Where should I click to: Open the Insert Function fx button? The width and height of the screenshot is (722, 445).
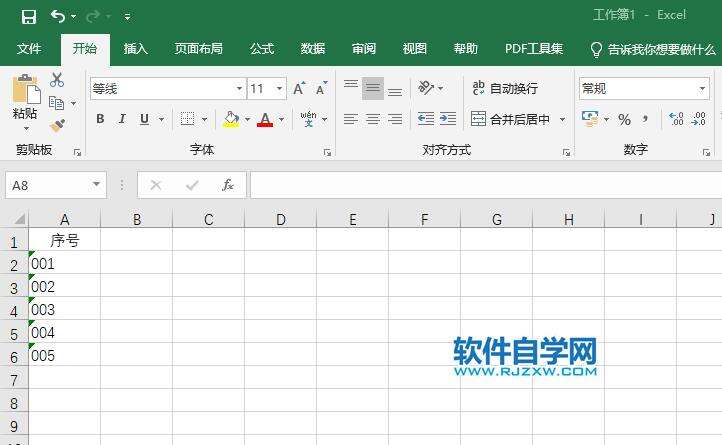click(x=227, y=185)
